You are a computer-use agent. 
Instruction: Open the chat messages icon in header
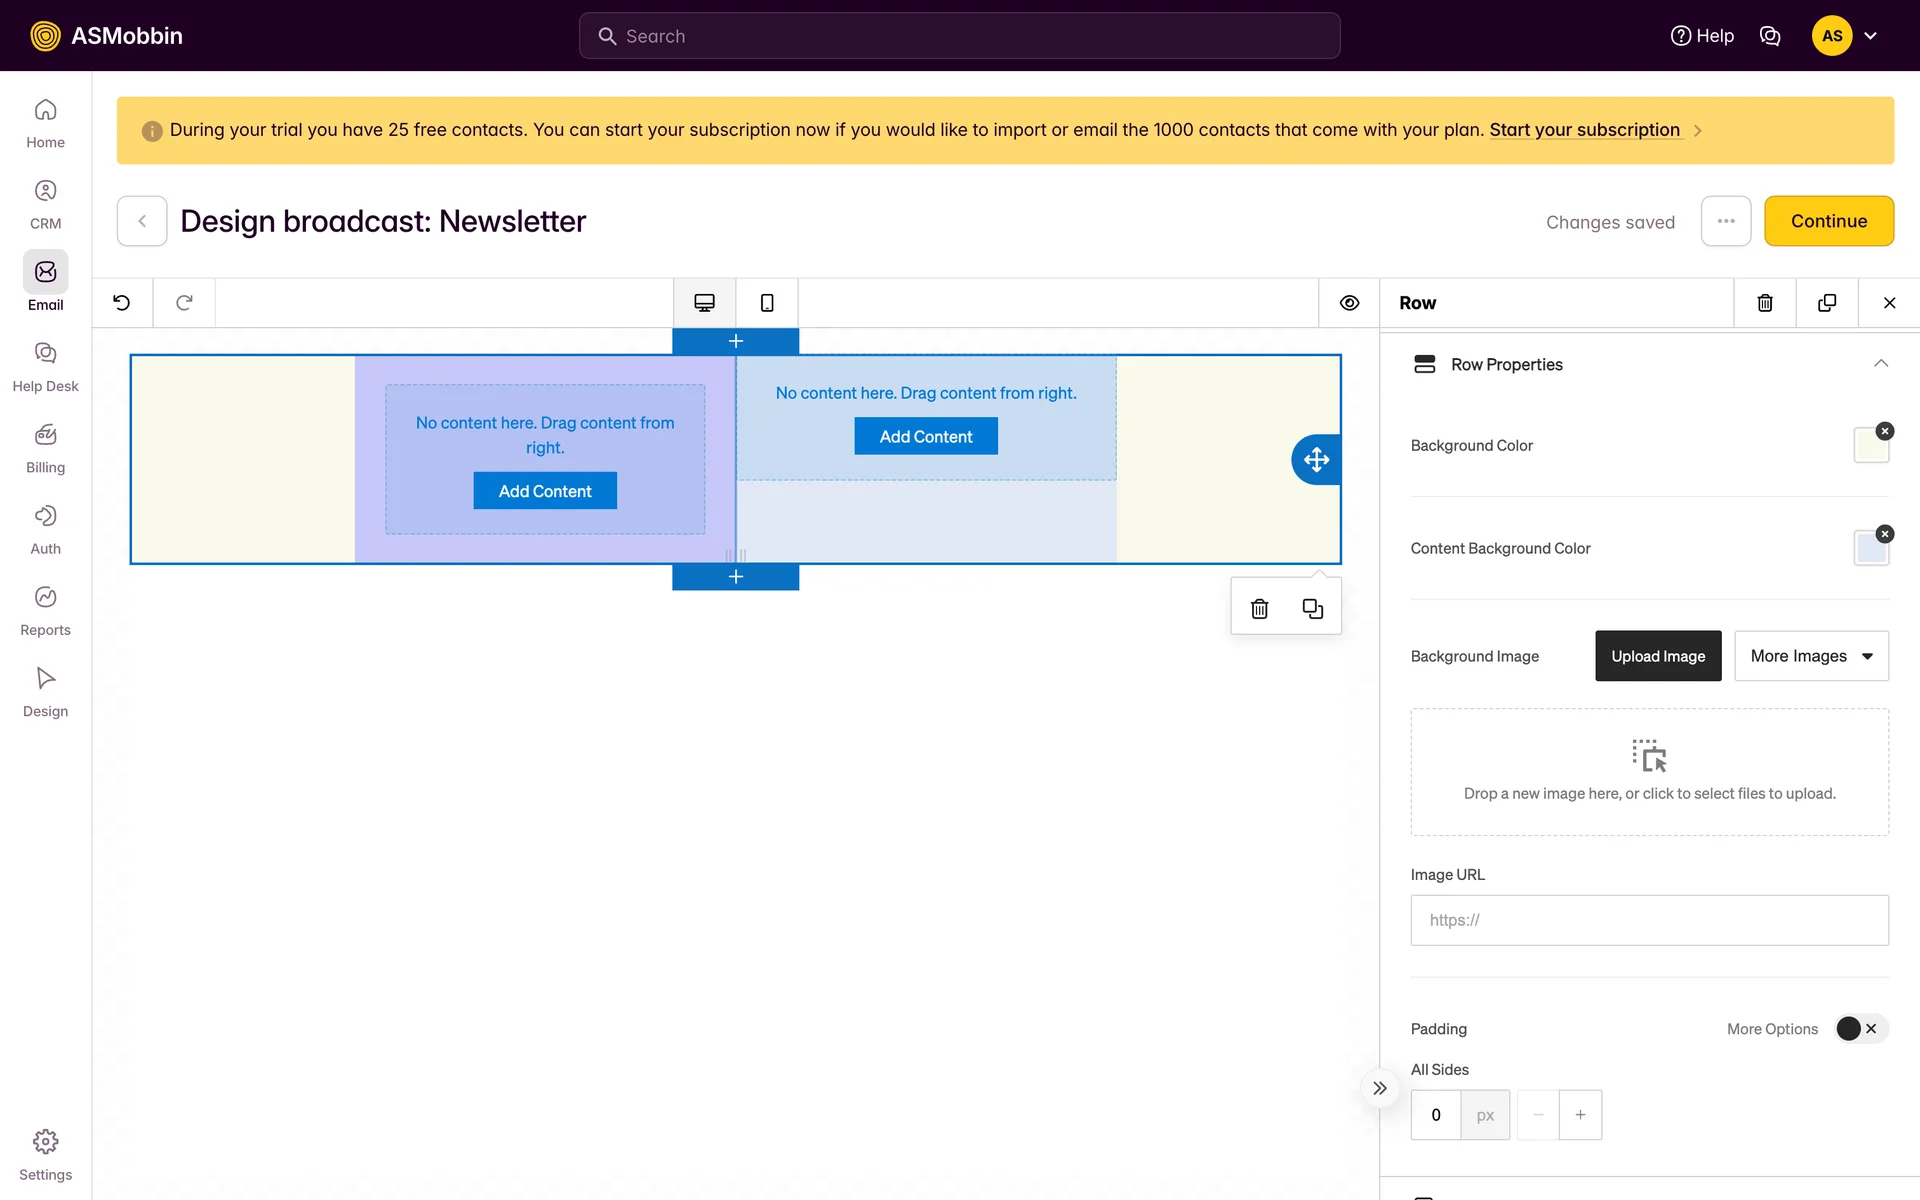click(1770, 36)
